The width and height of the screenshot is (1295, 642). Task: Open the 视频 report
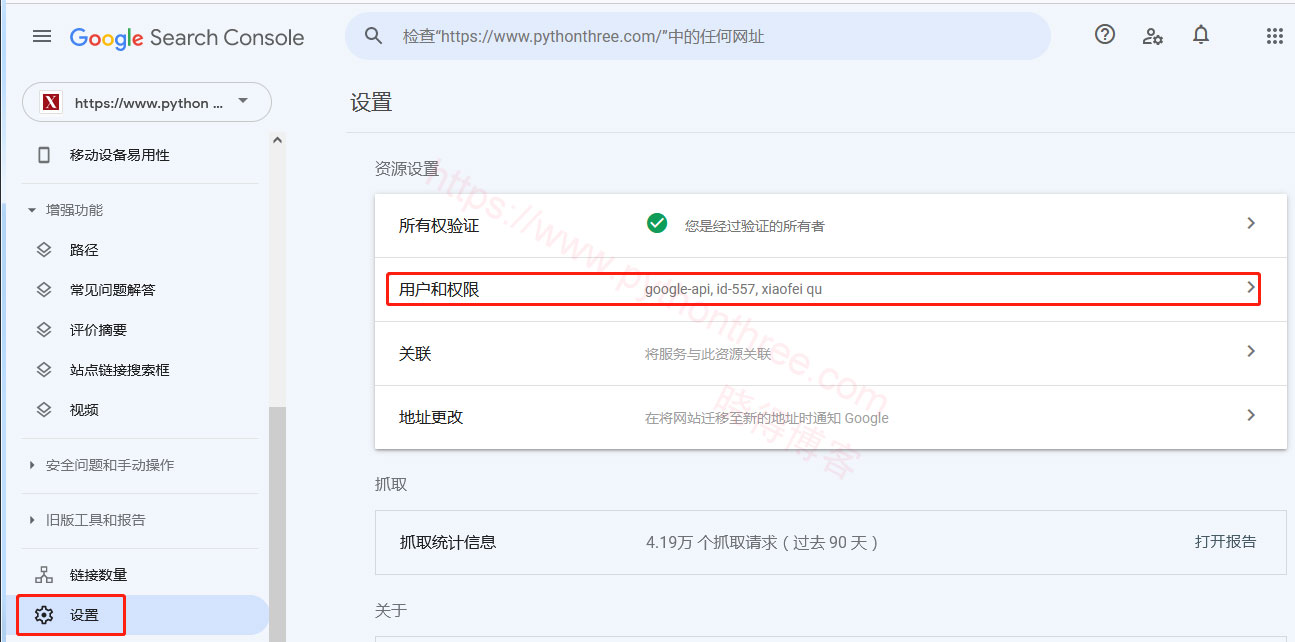[137, 410]
